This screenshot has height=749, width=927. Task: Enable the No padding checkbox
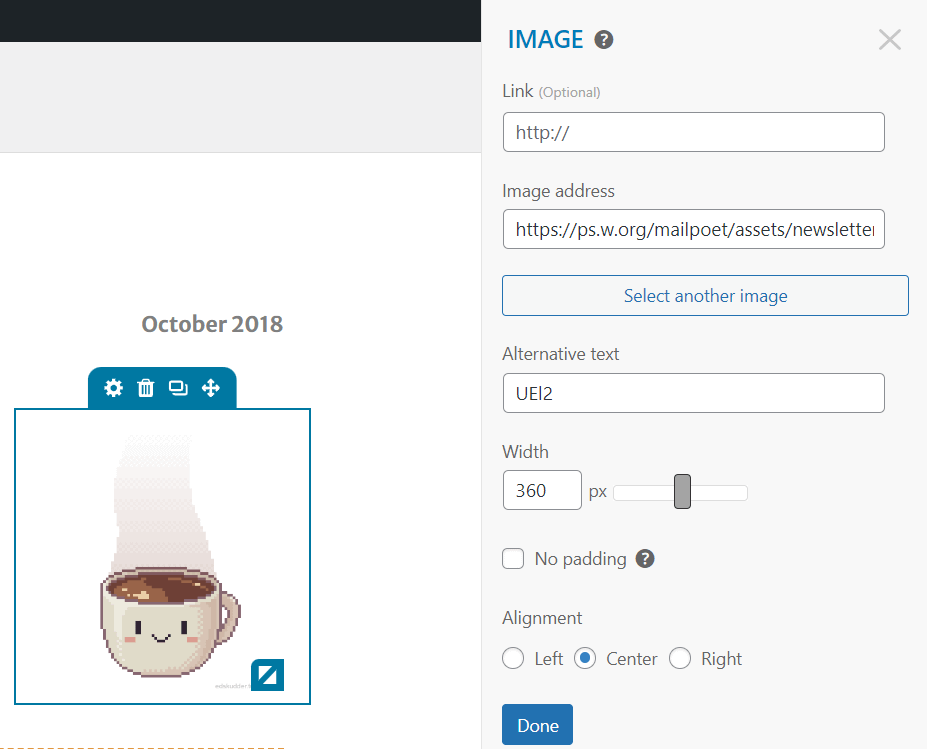(513, 559)
